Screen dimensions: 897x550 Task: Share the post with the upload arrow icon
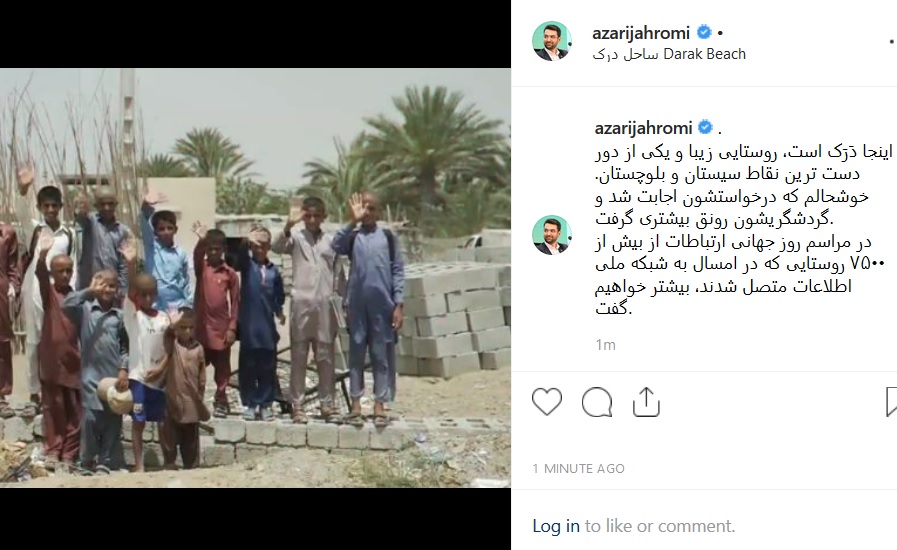(646, 401)
